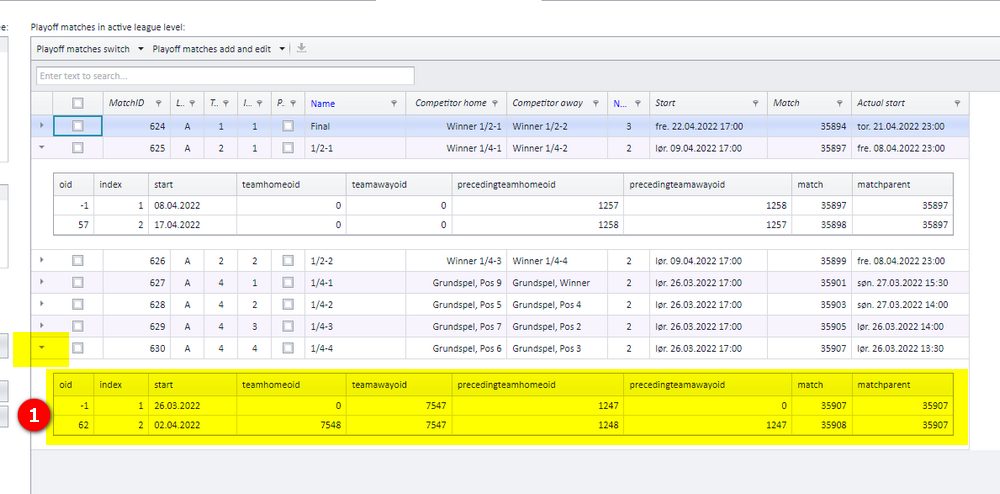Open filter icon on the L.. column
This screenshot has width=1000, height=494.
point(192,103)
